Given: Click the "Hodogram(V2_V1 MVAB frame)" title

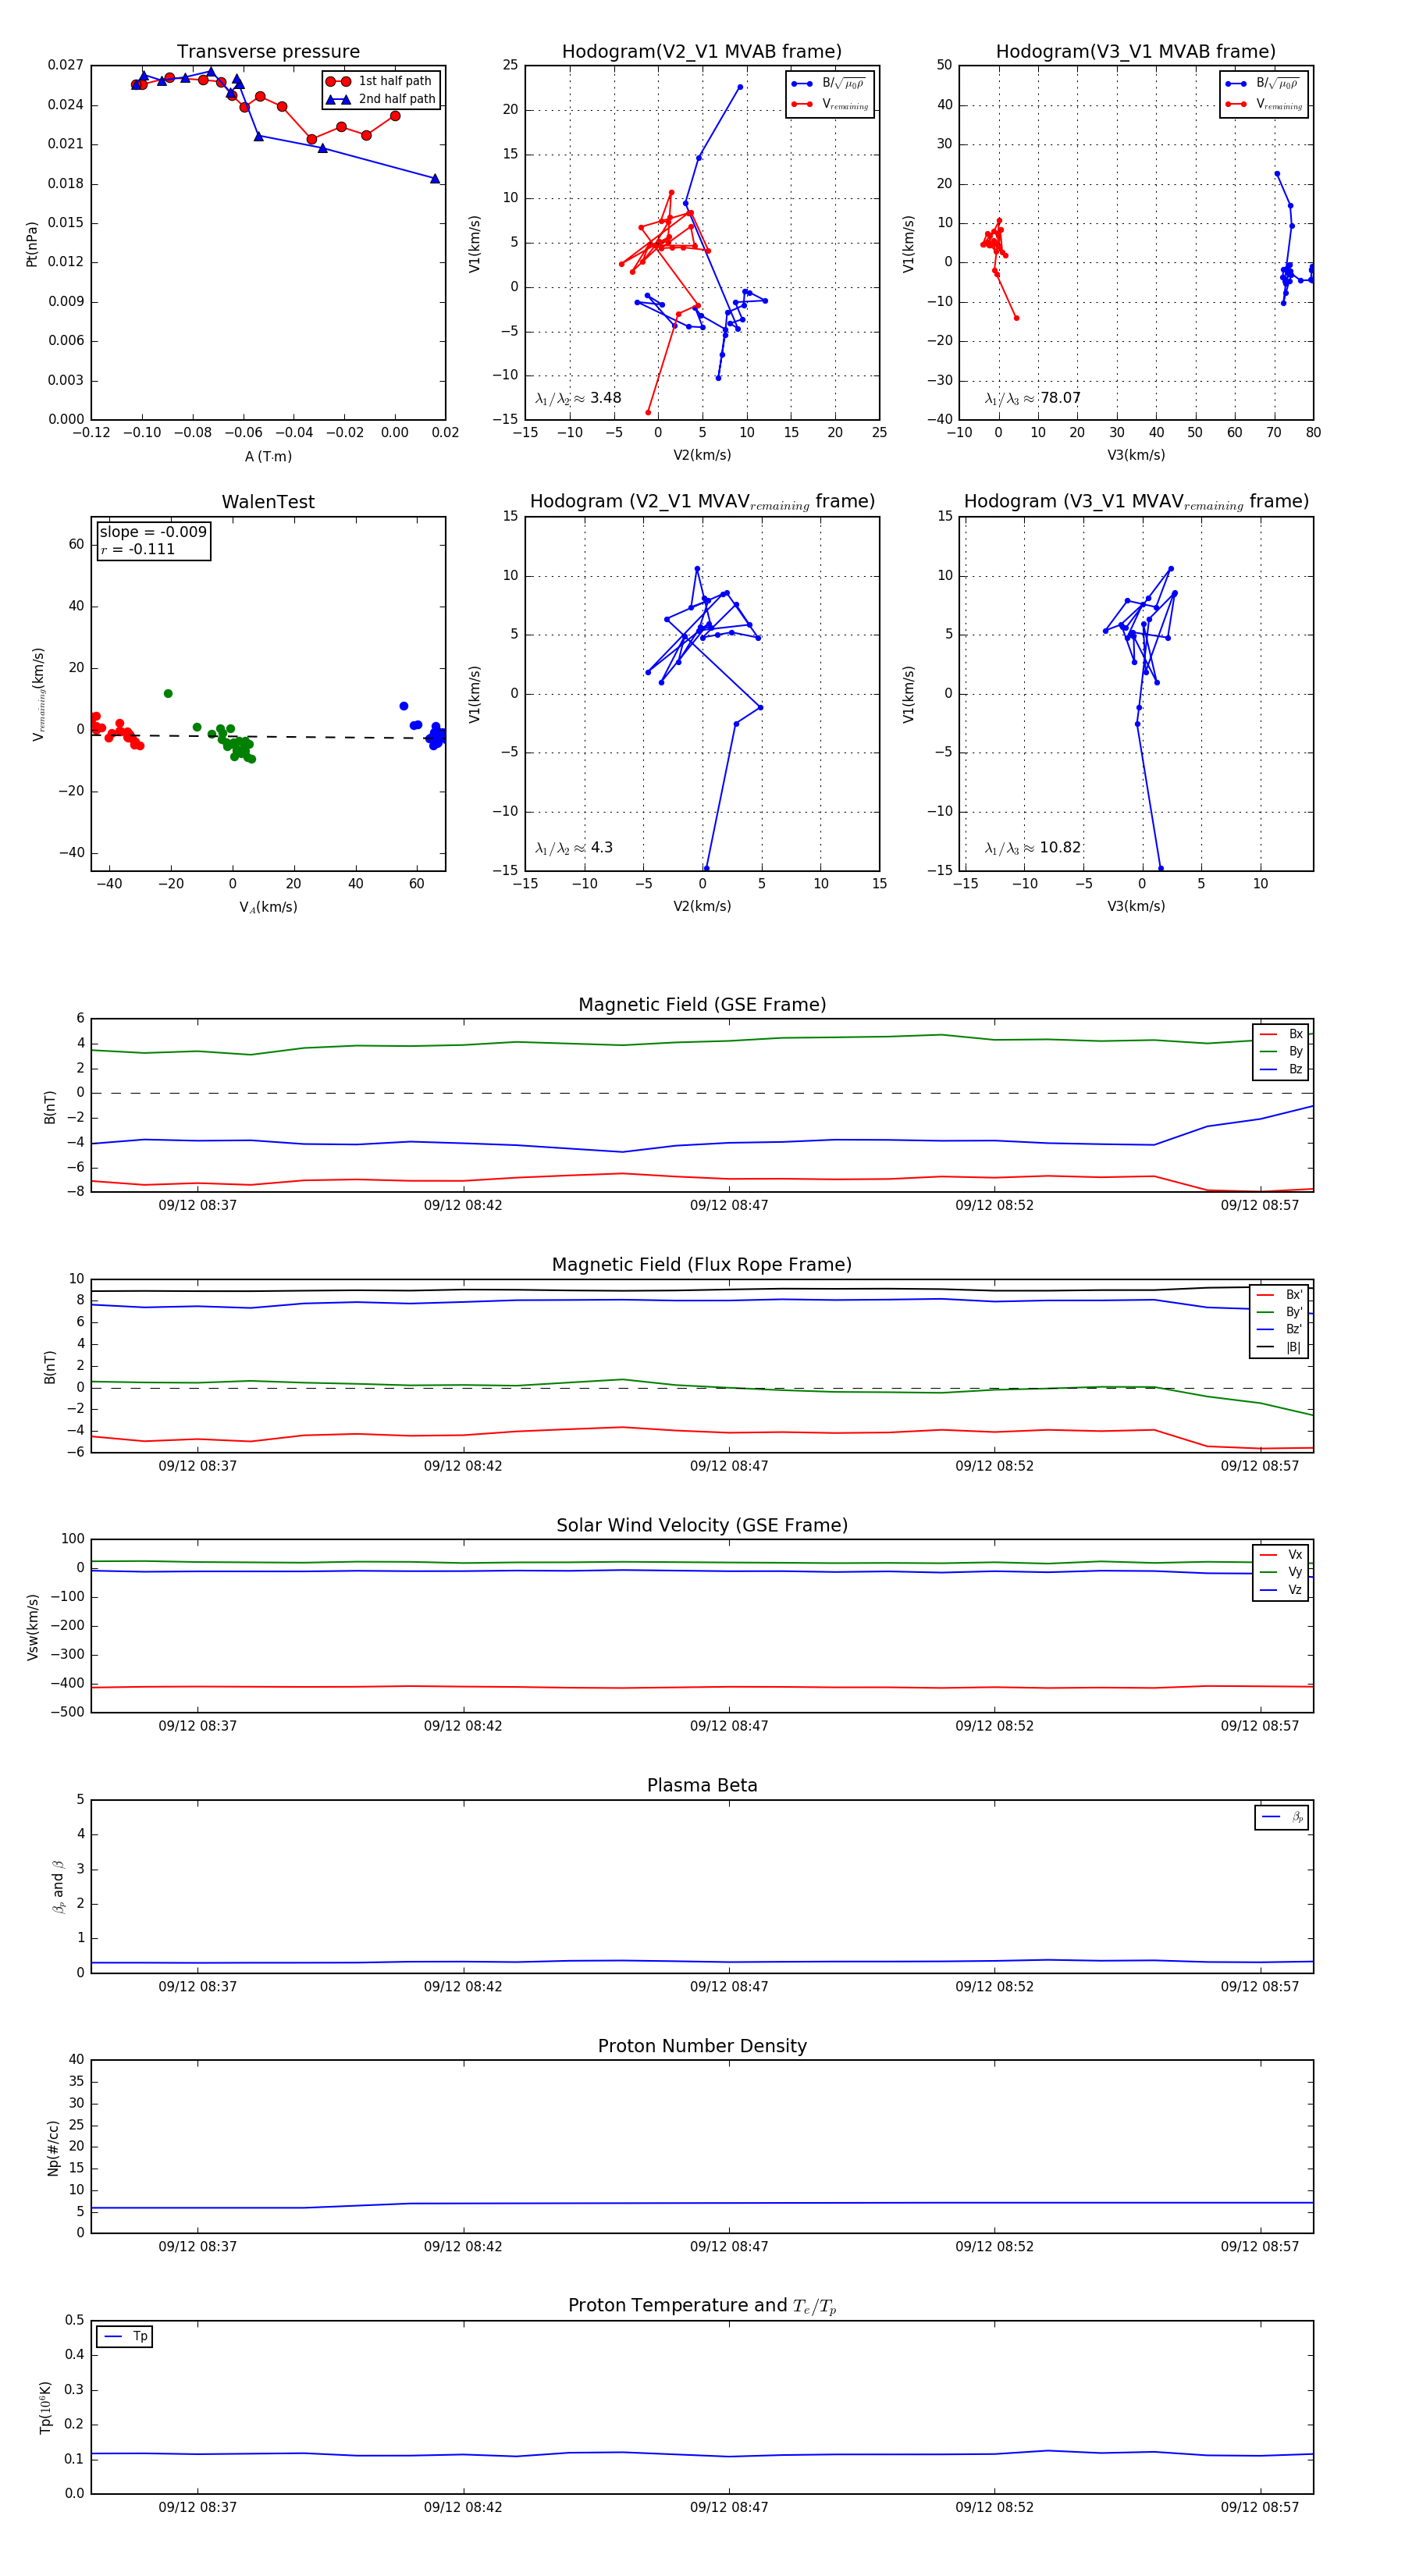Looking at the screenshot, I should pyautogui.click(x=702, y=52).
